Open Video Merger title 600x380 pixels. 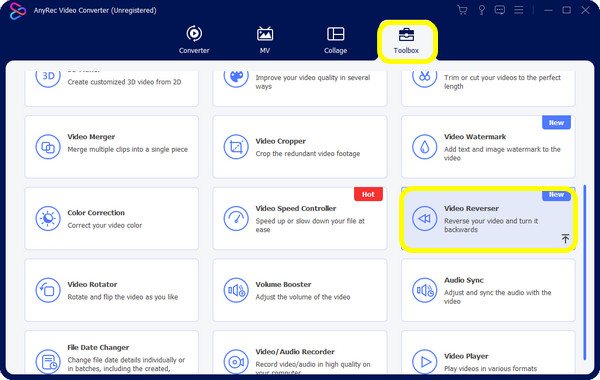click(91, 137)
